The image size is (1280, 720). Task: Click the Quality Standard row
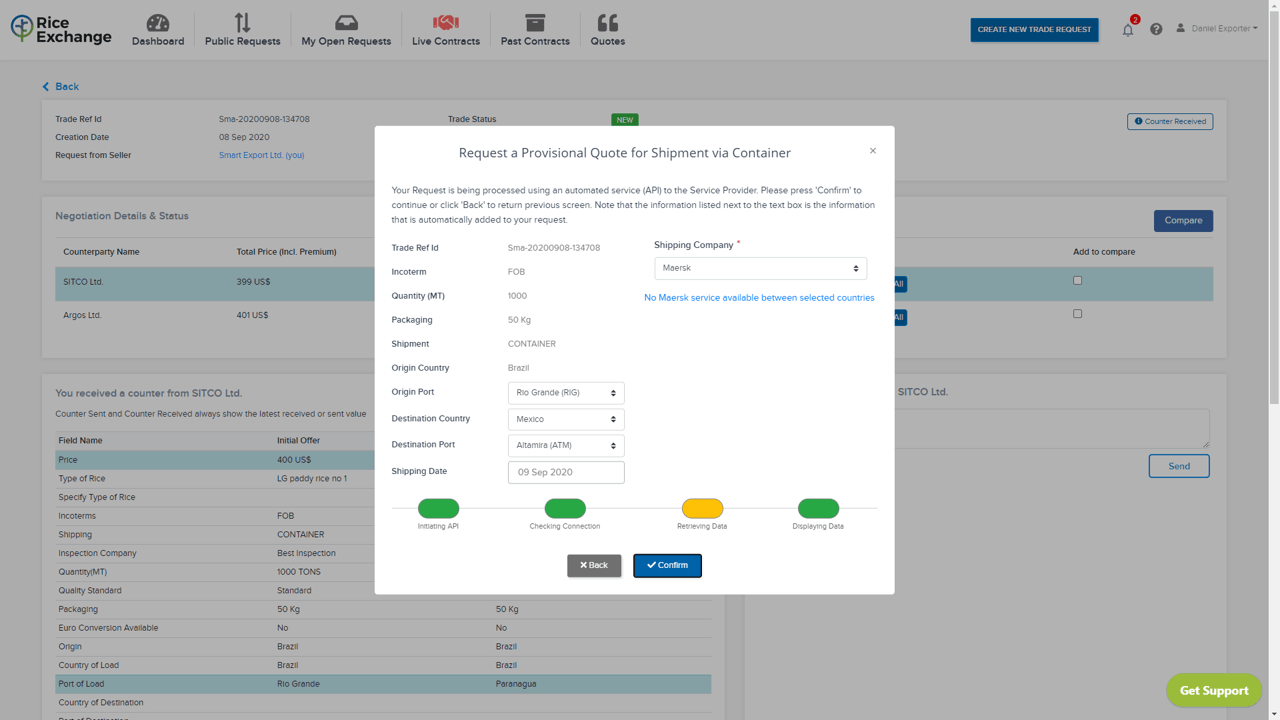[383, 590]
